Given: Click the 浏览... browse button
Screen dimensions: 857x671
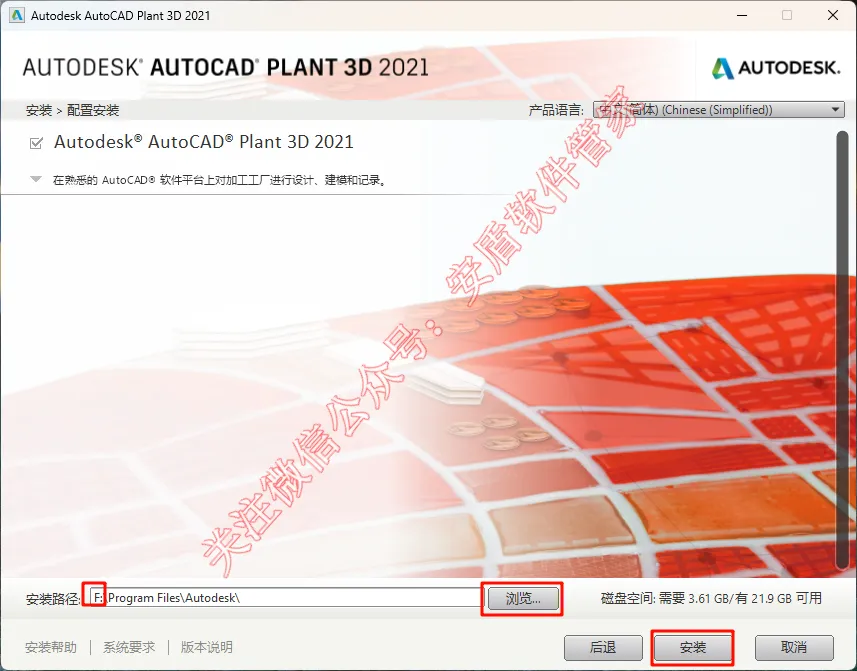Looking at the screenshot, I should point(523,598).
